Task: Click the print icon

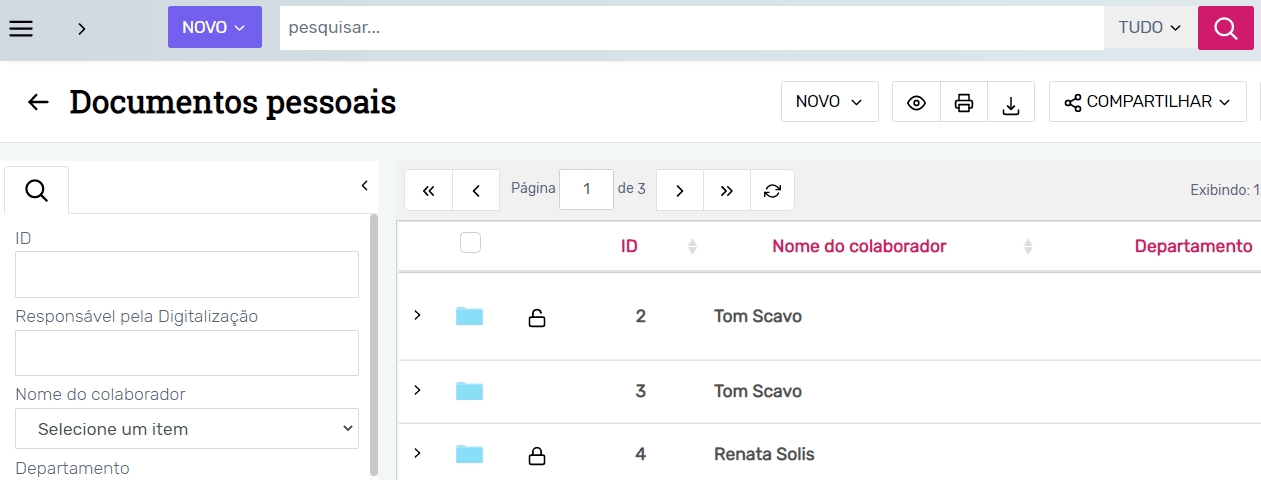Action: tap(963, 103)
